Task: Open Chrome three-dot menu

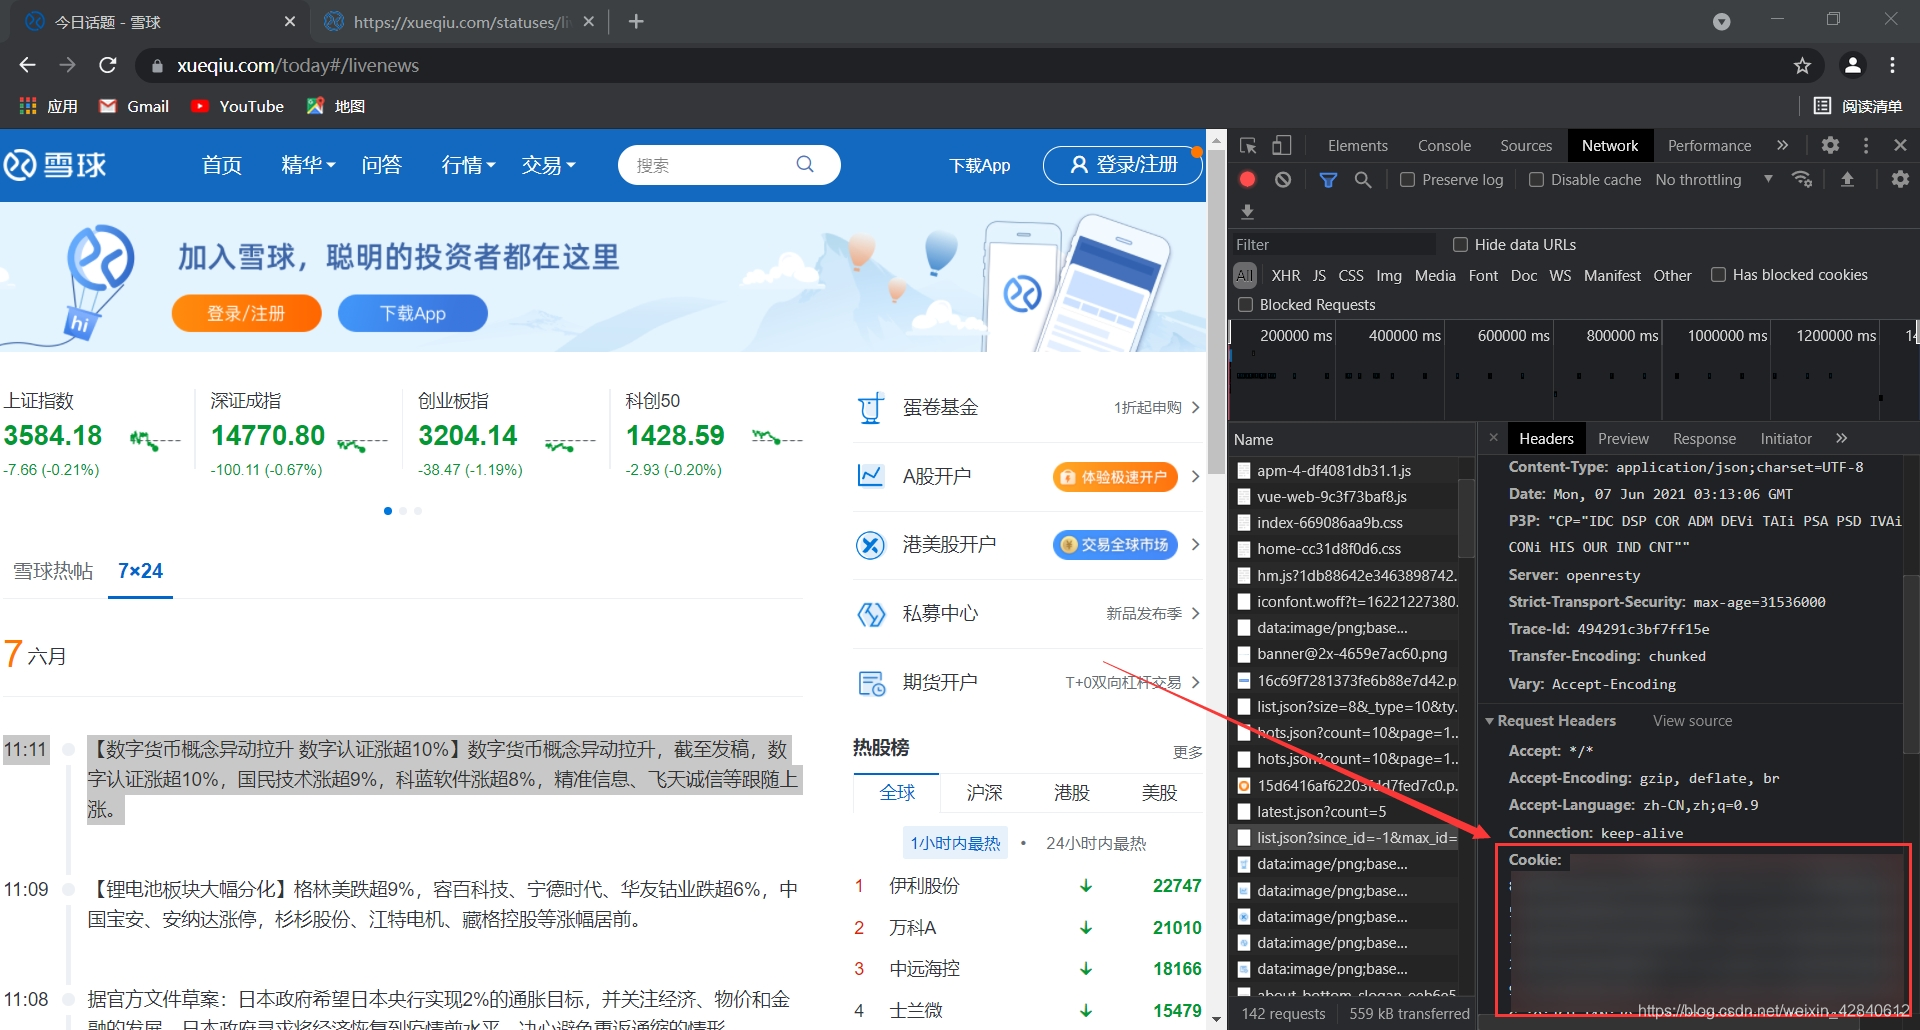Action: click(1892, 66)
